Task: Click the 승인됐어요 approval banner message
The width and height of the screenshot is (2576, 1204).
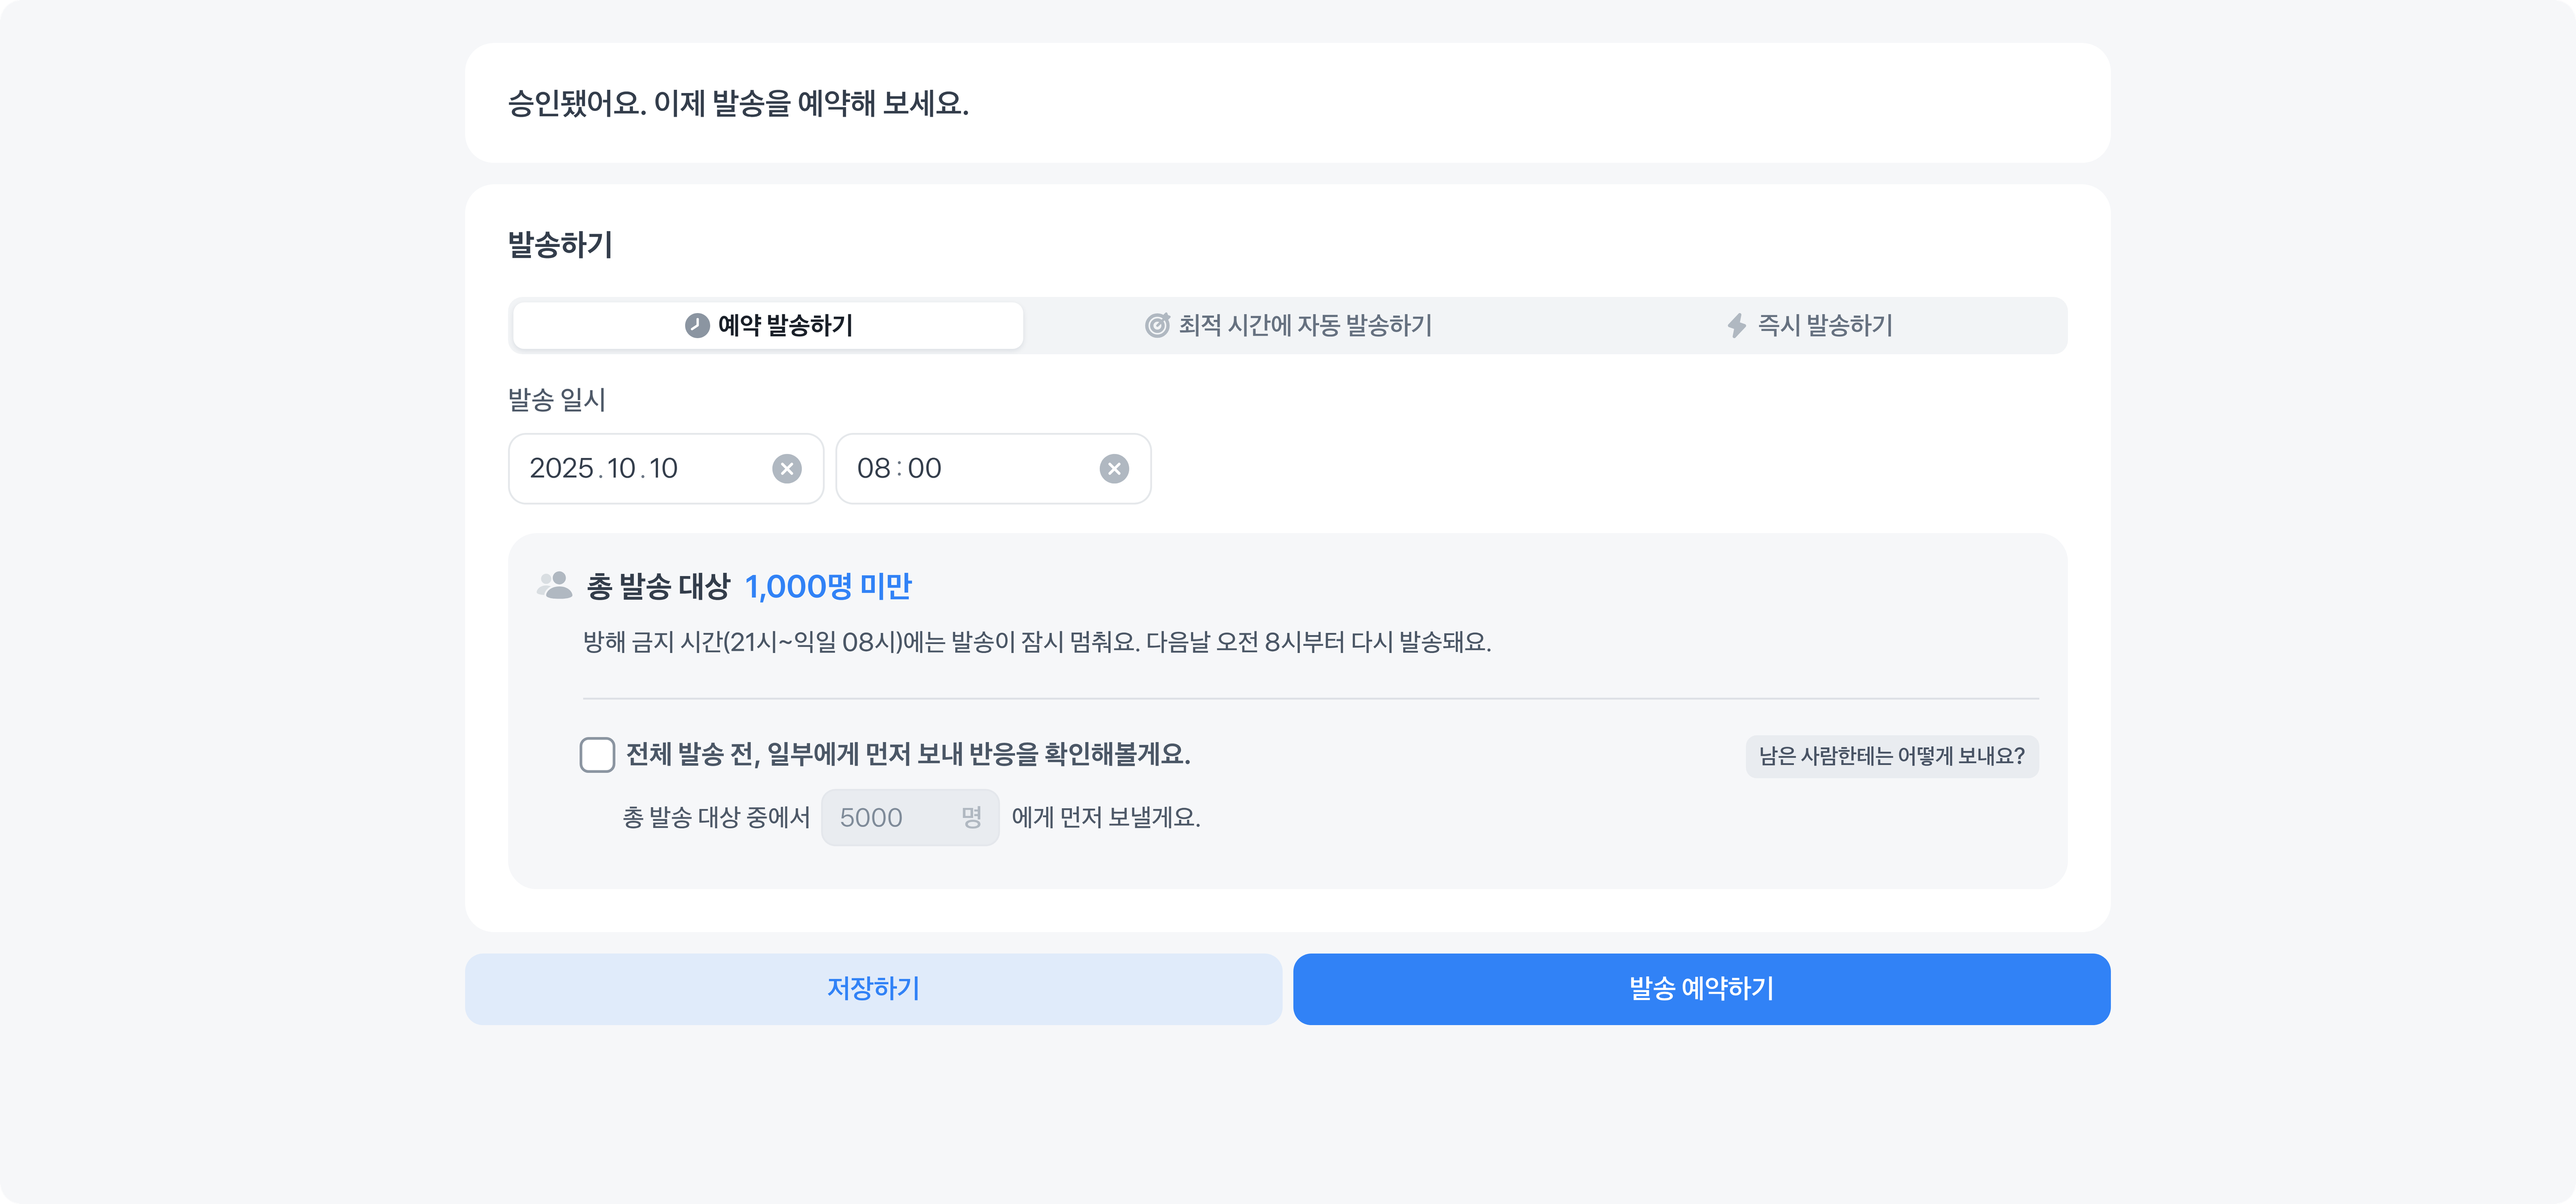Action: 738,103
